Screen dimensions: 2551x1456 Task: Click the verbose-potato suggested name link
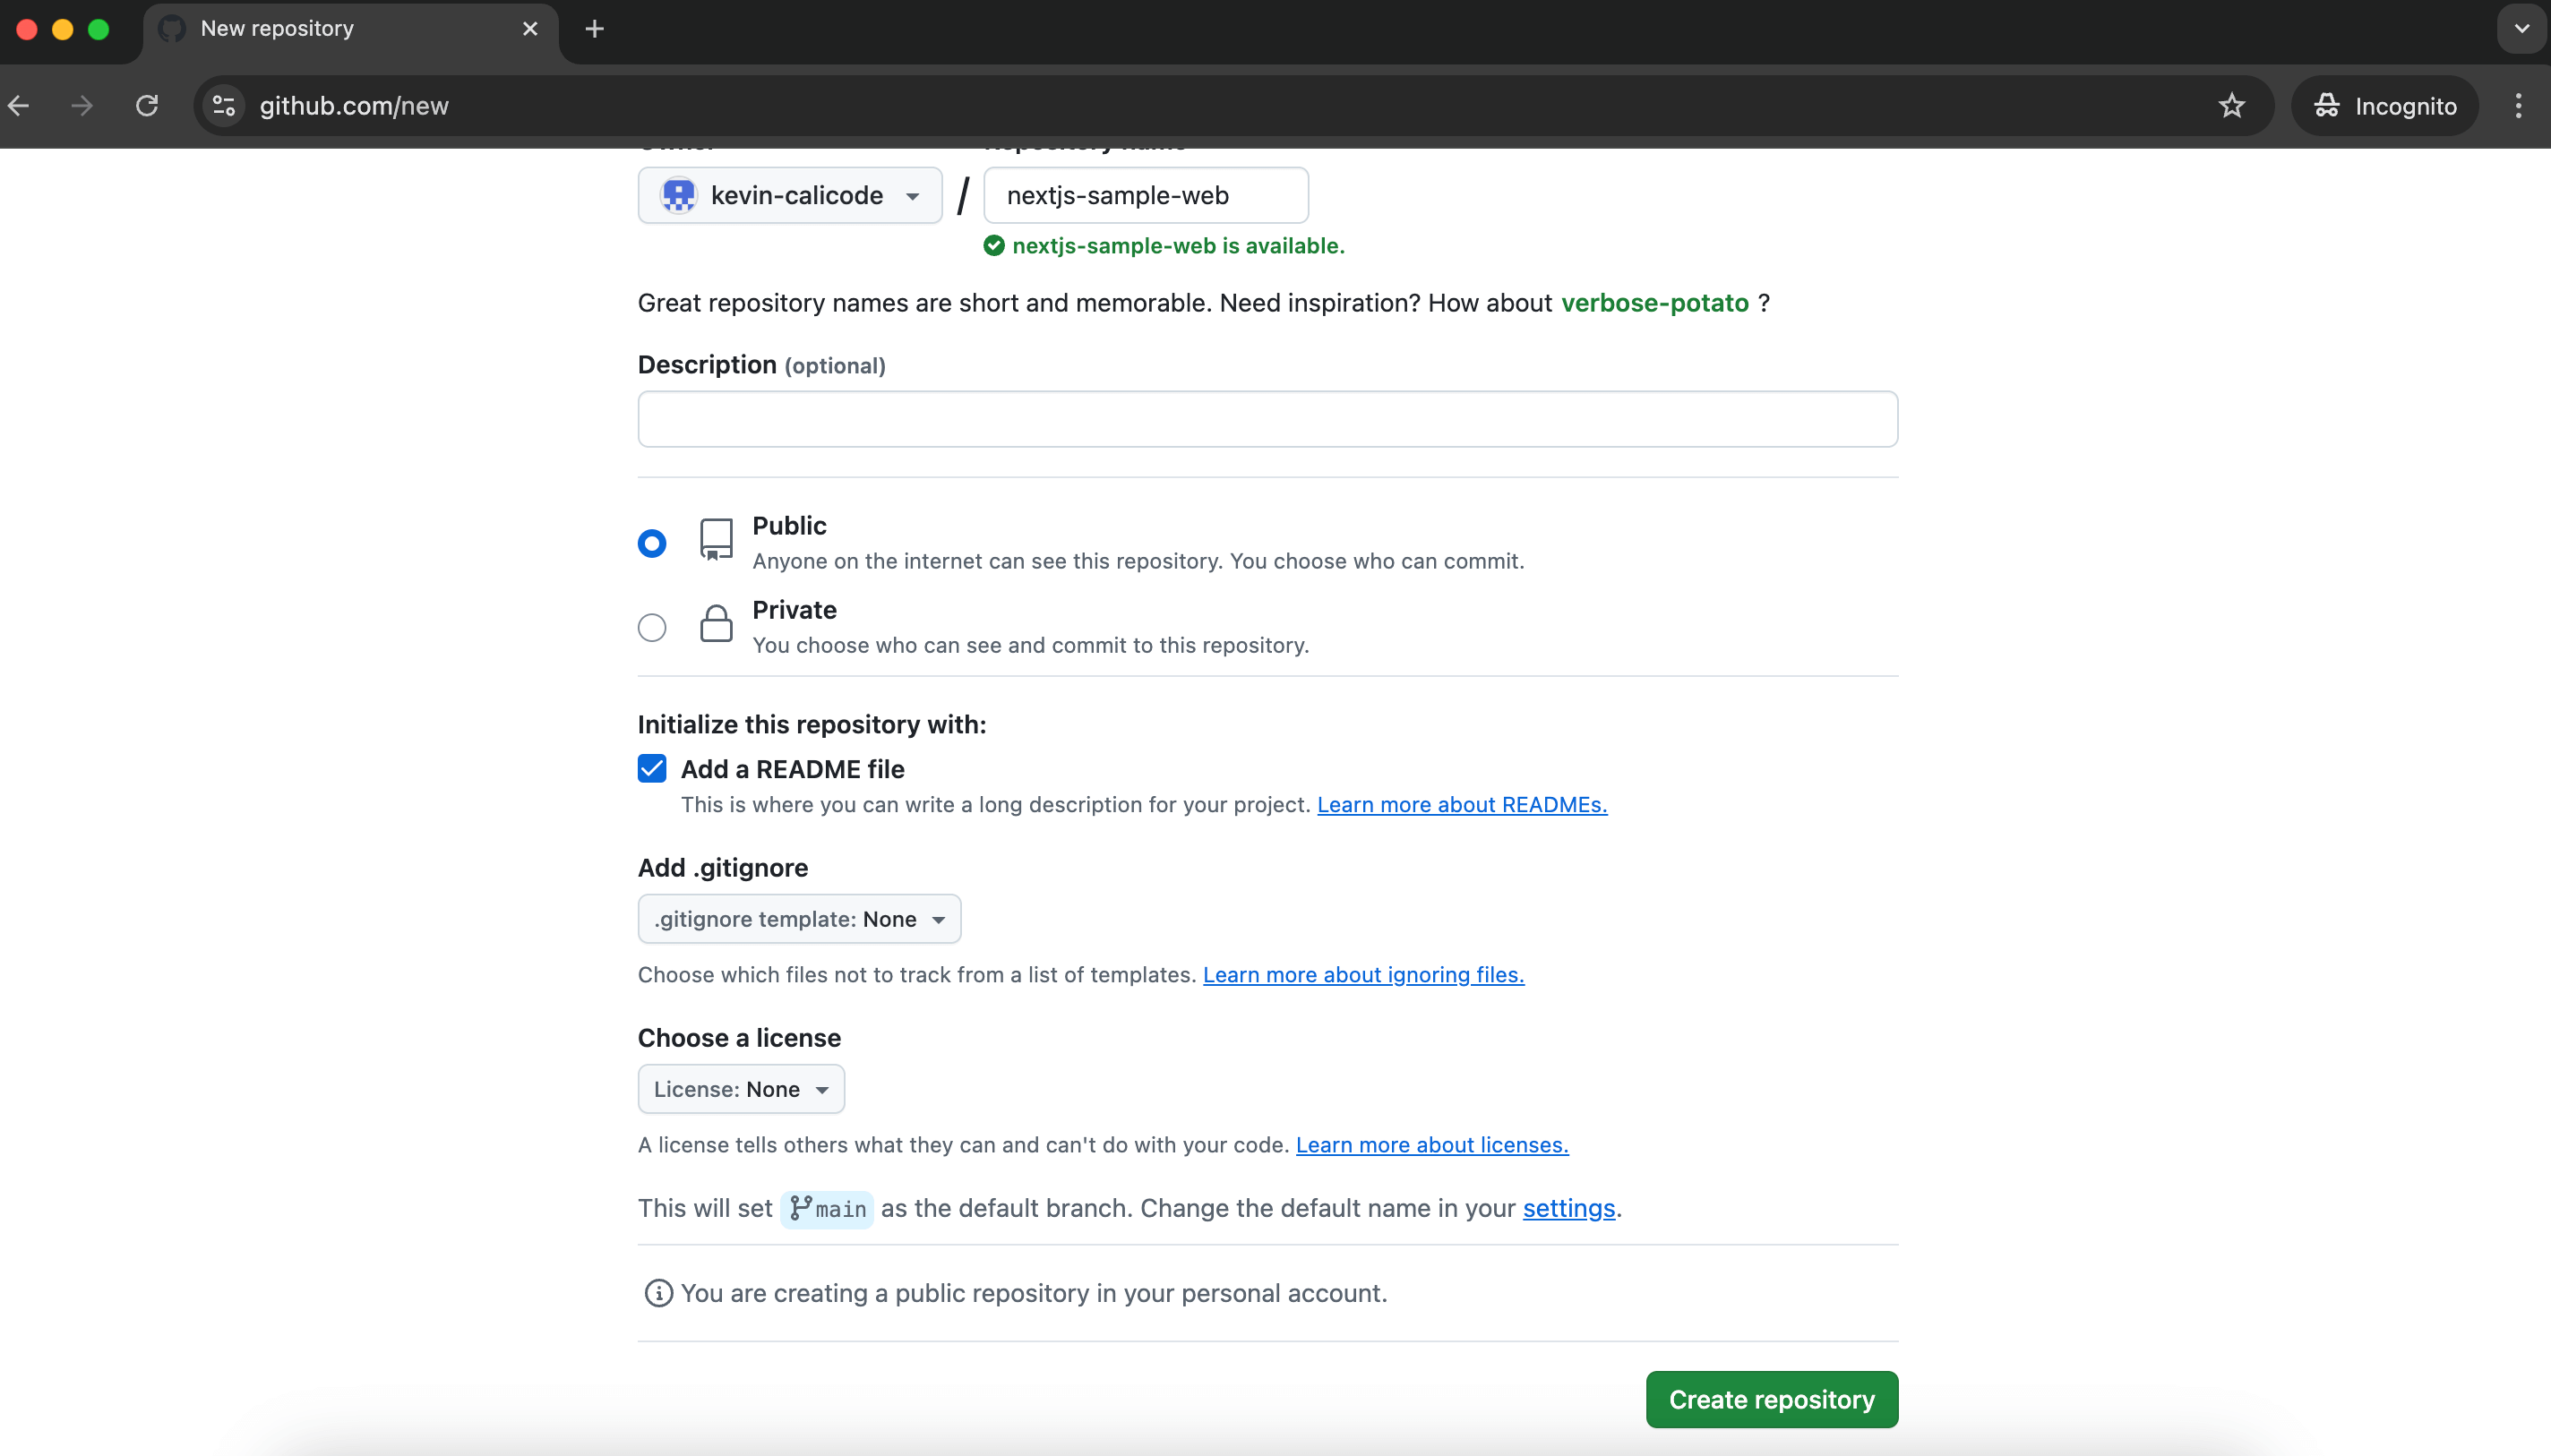1655,302
